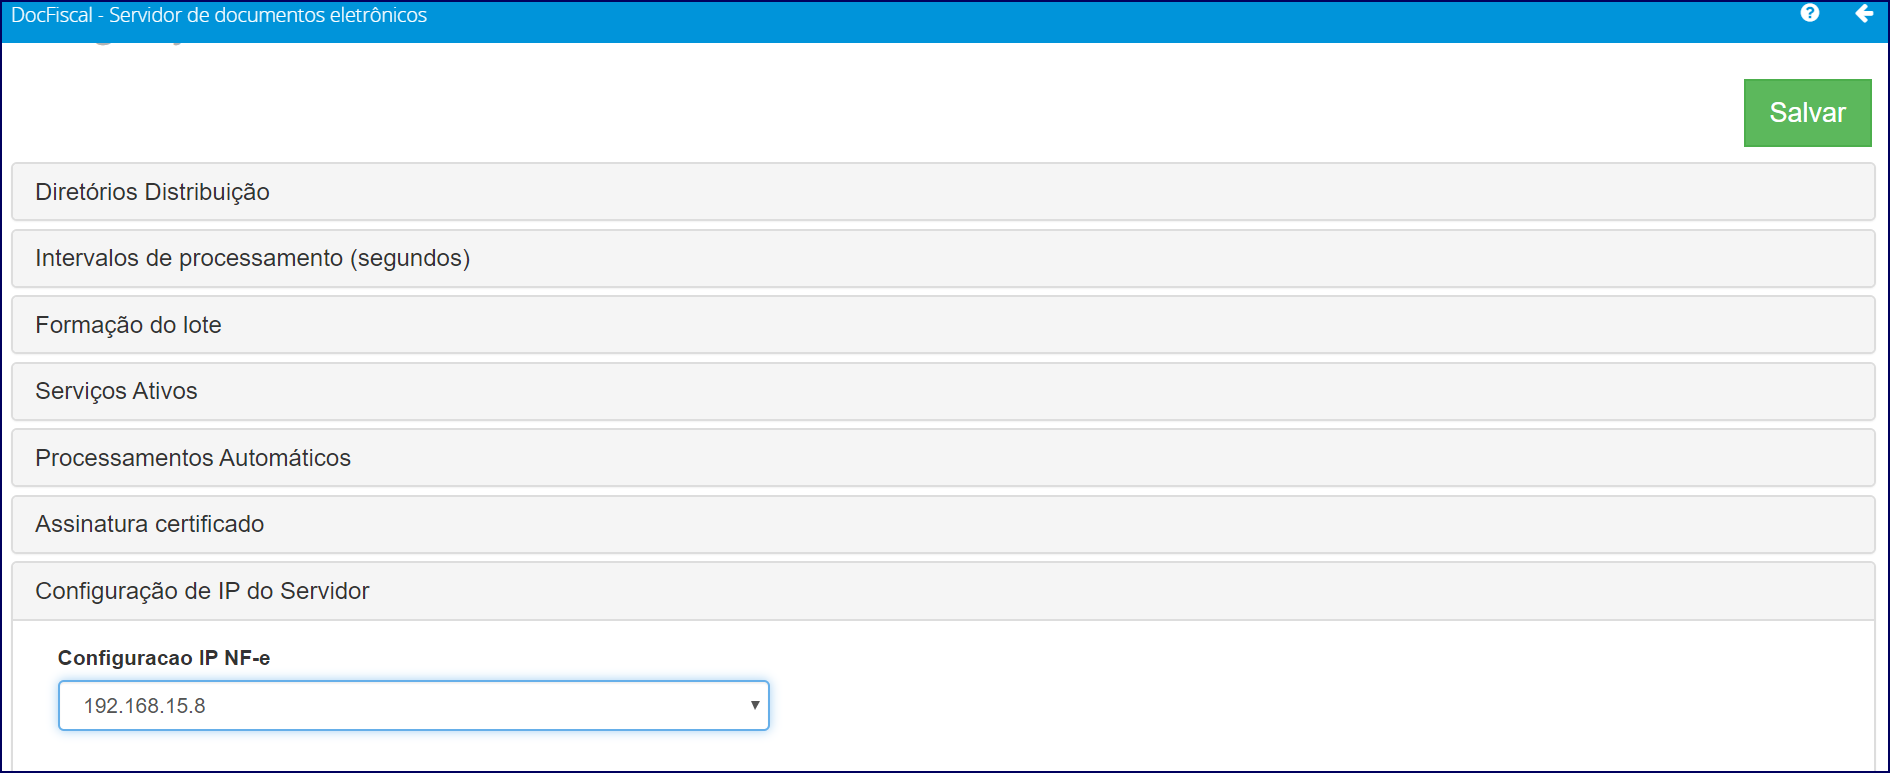The height and width of the screenshot is (773, 1890).
Task: Click the Assinatura certificado heading text
Action: tap(150, 524)
